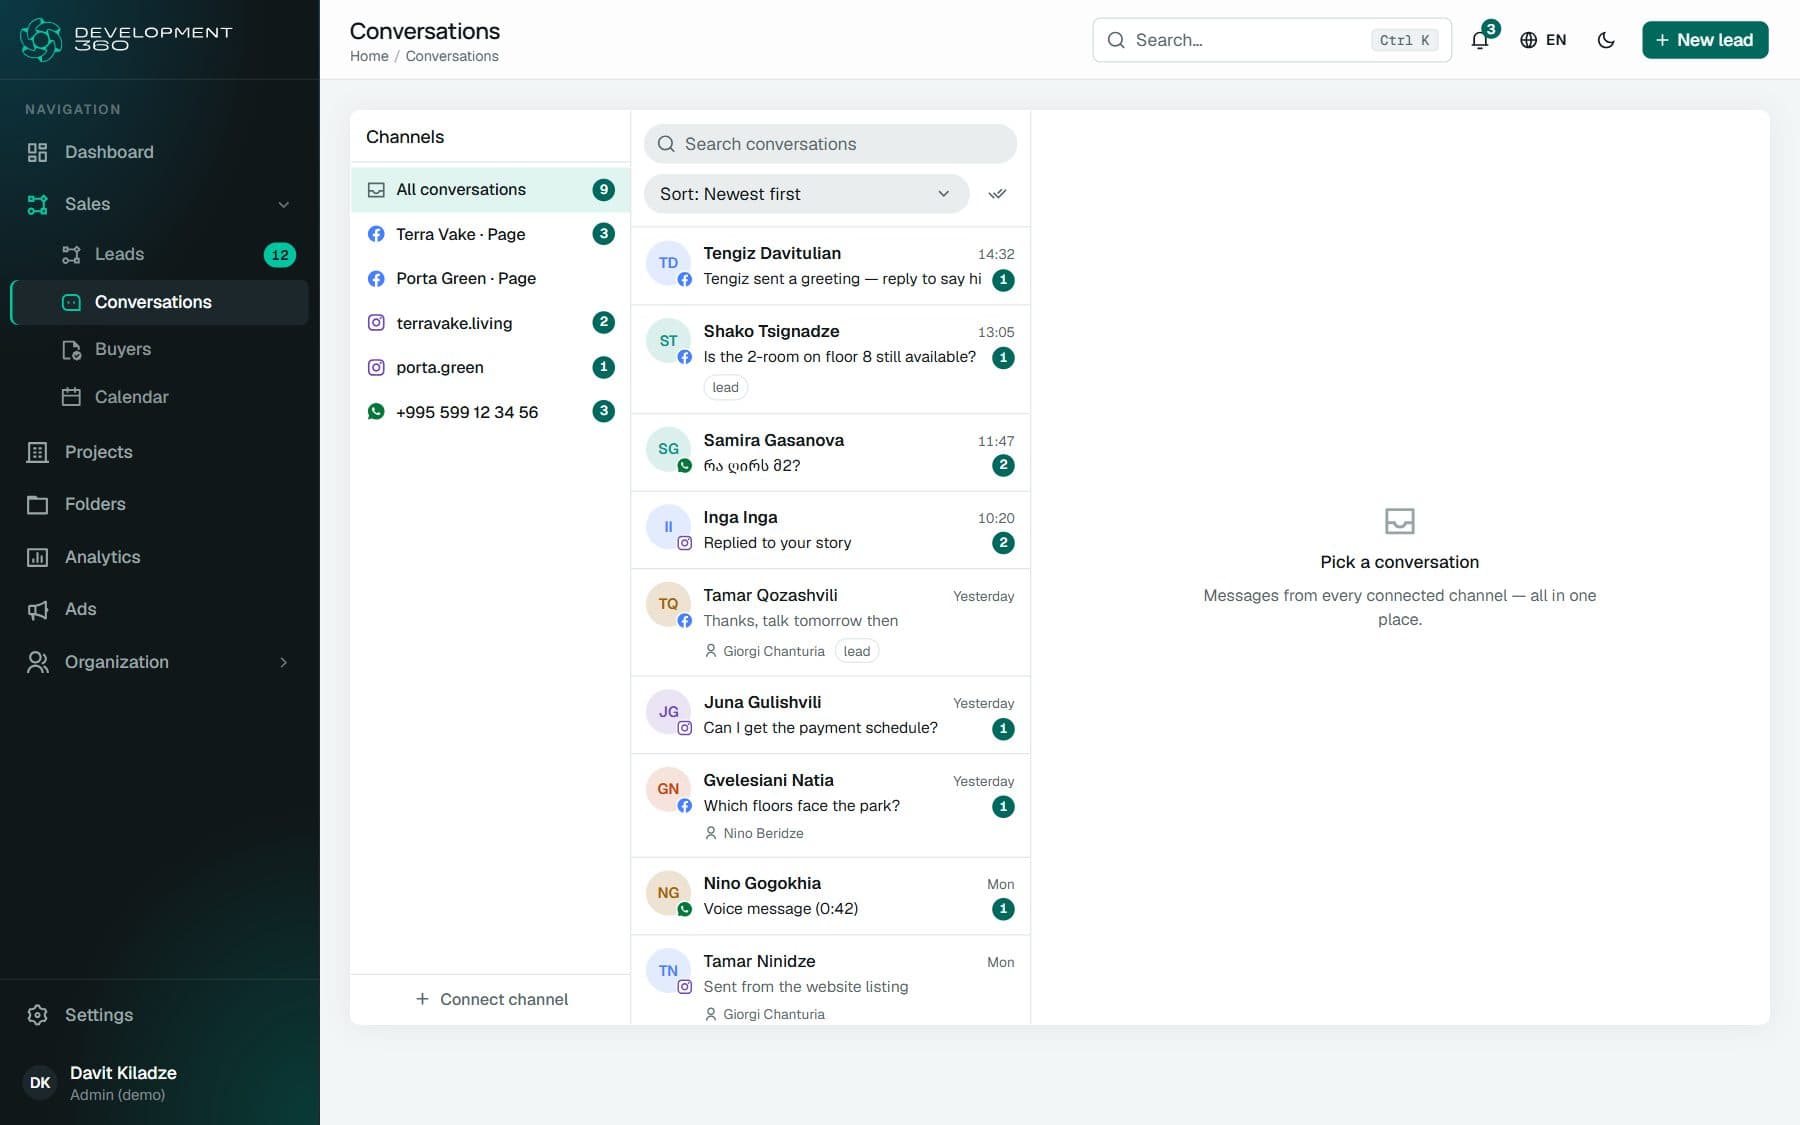Image resolution: width=1800 pixels, height=1125 pixels.
Task: Mark all as read double-check icon
Action: click(997, 194)
